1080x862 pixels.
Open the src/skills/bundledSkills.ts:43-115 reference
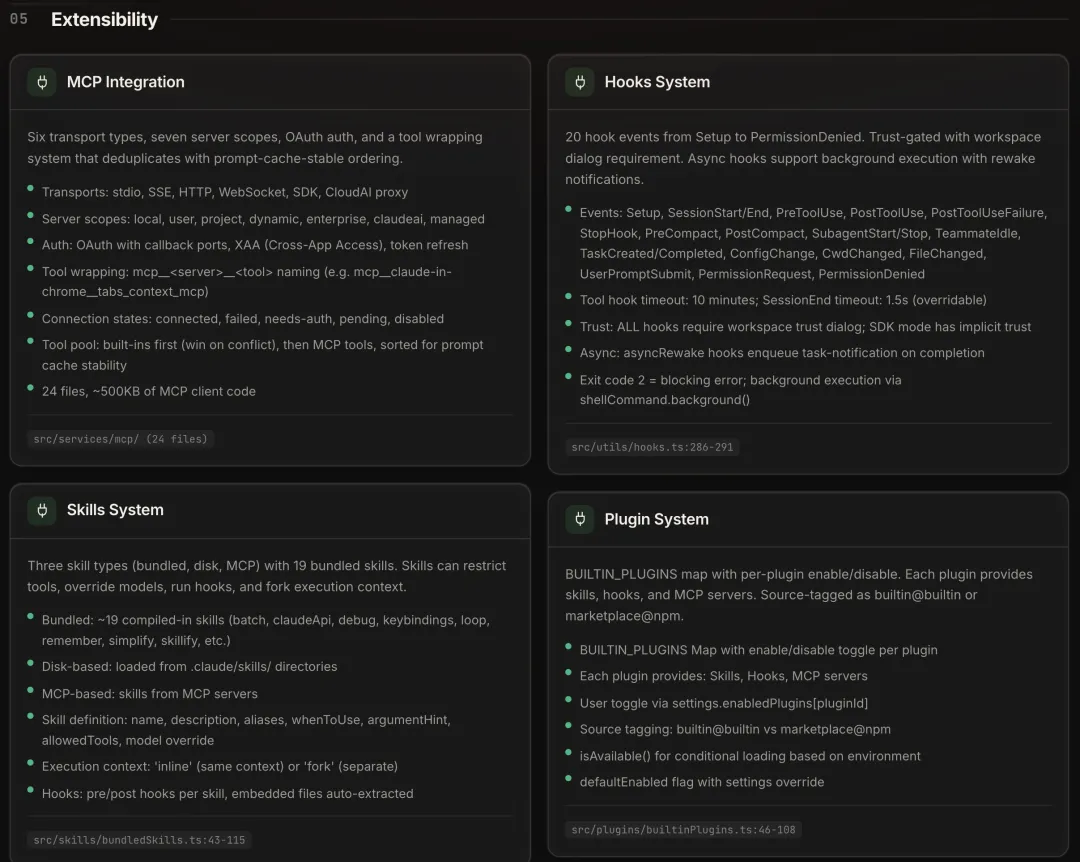[139, 839]
